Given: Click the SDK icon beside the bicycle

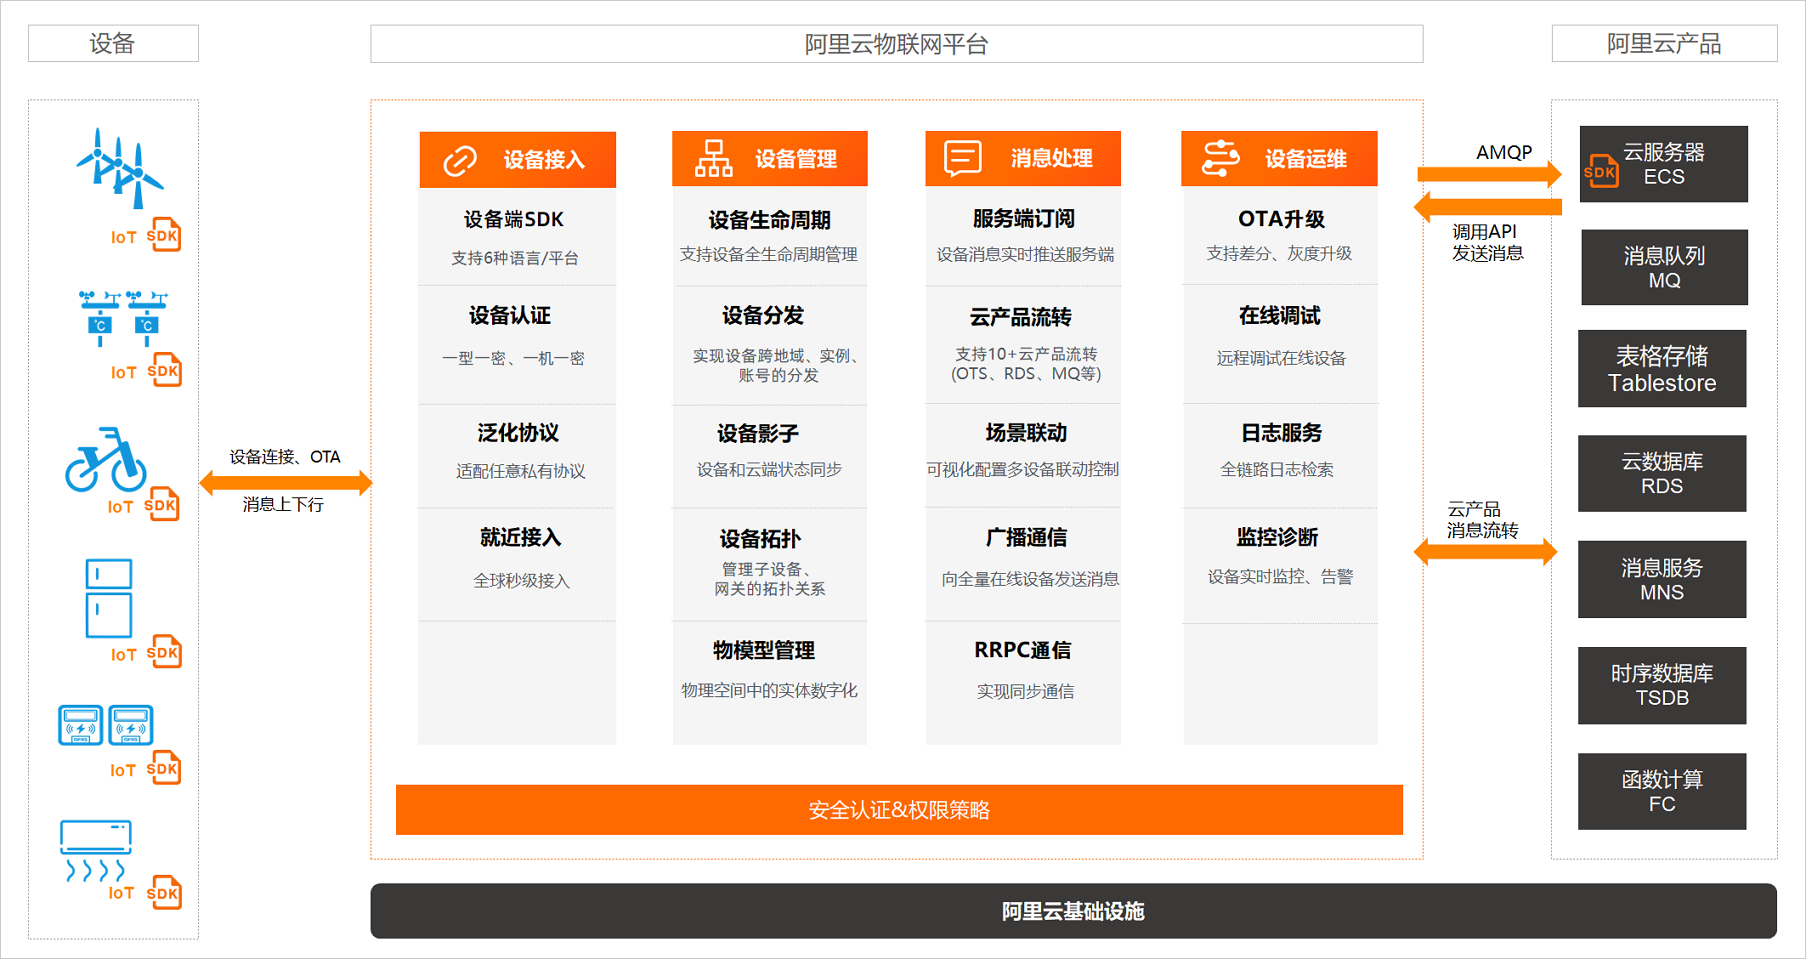Looking at the screenshot, I should (162, 504).
